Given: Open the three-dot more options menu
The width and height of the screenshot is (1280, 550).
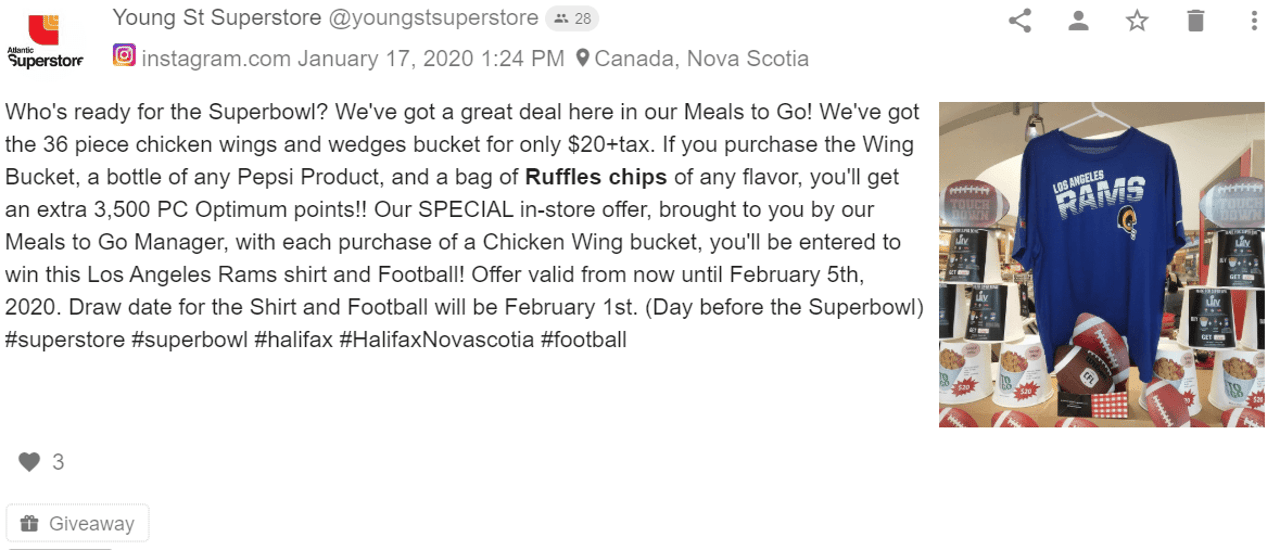Looking at the screenshot, I should pyautogui.click(x=1255, y=20).
